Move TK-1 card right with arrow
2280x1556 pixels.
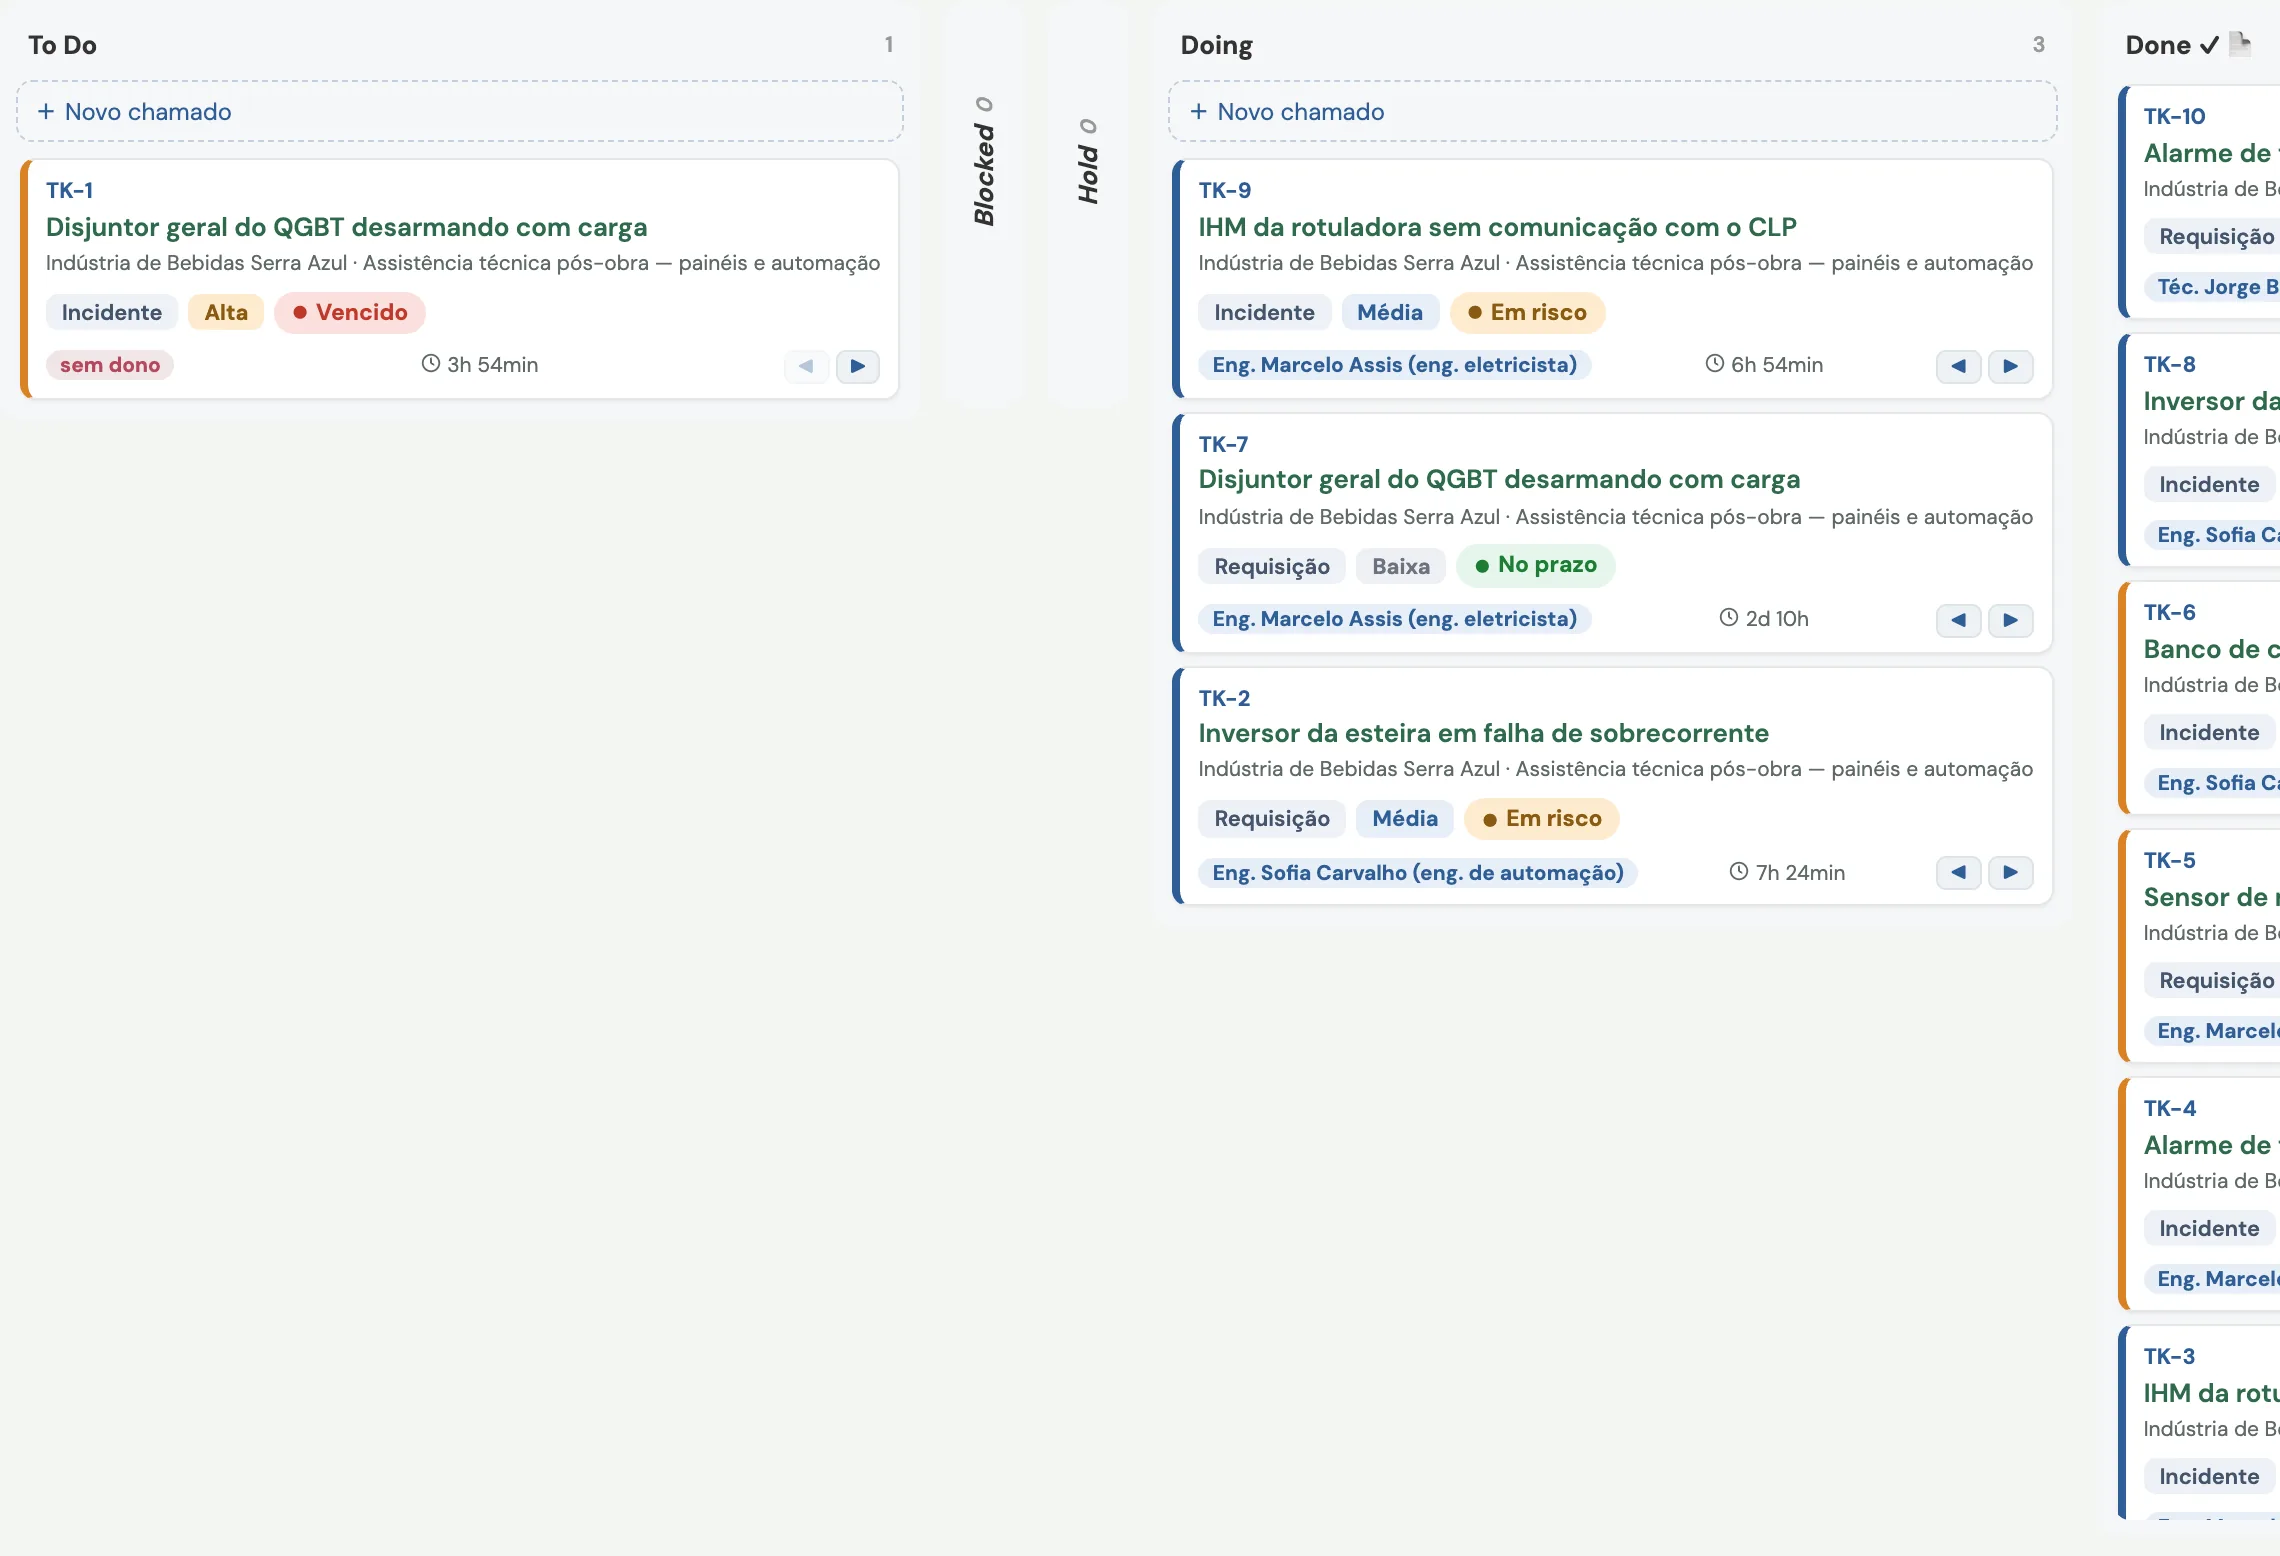coord(857,366)
